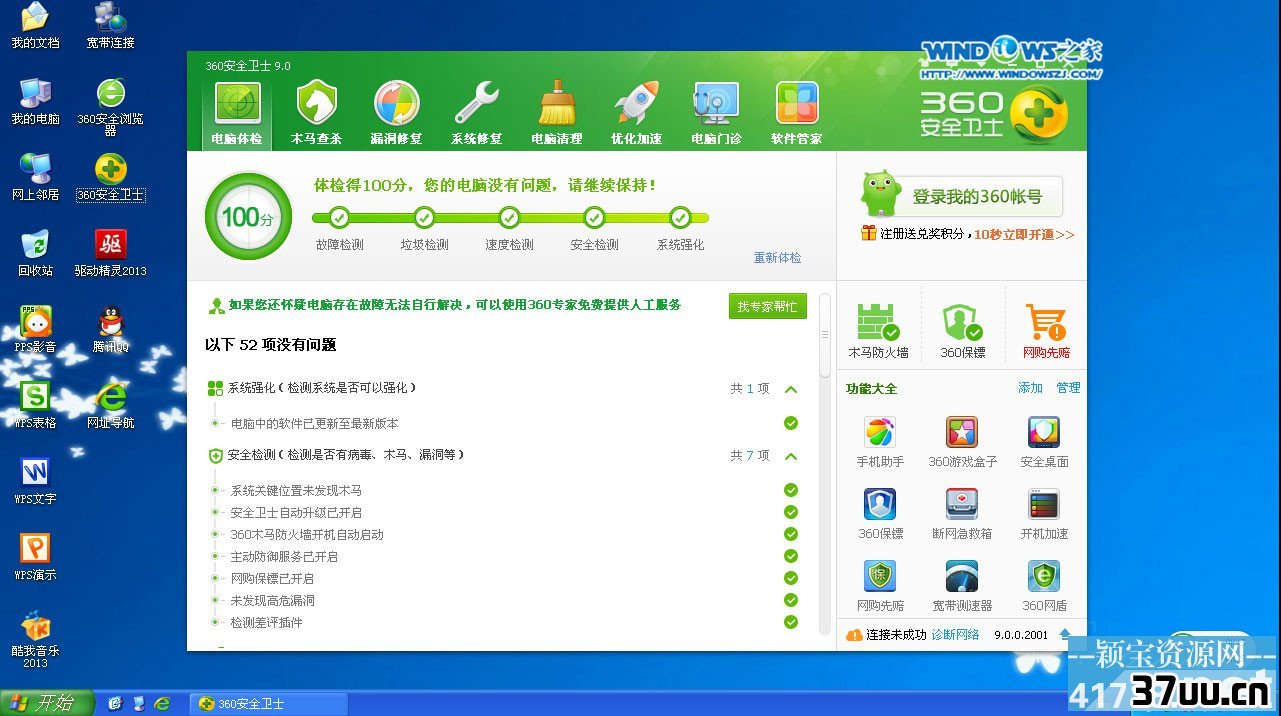This screenshot has height=716, width=1281.
Task: Click 360安全卫士 taskbar button
Action: tap(270, 703)
